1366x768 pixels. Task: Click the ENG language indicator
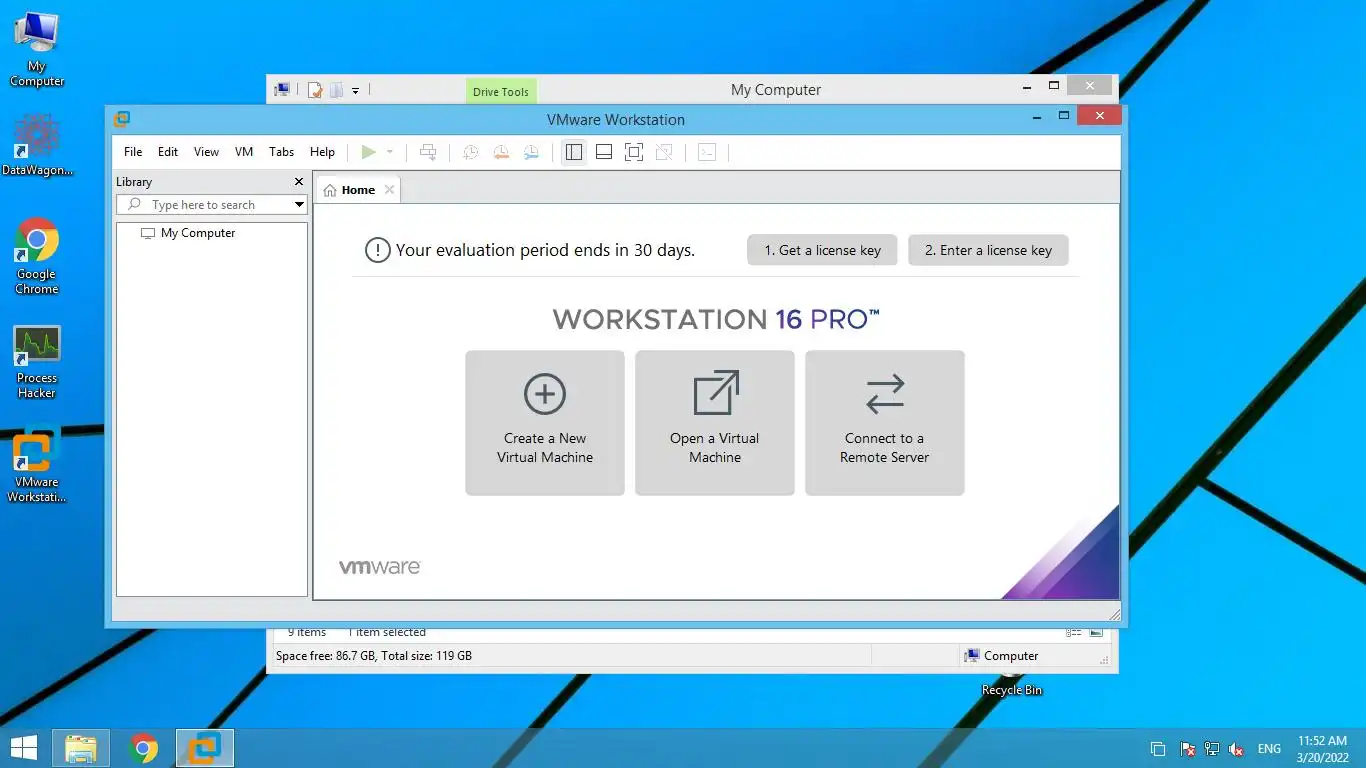pos(1269,749)
